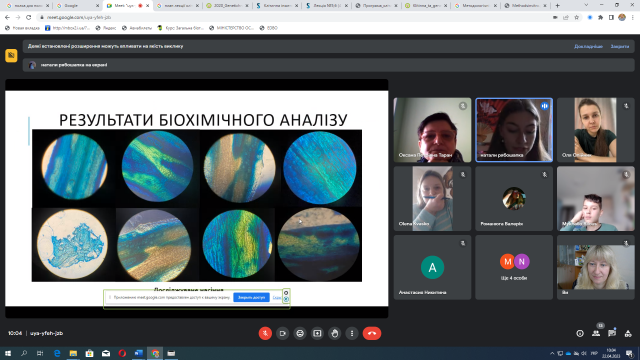Image resolution: width=640 pixels, height=360 pixels.
Task: Expand the Chrome tab search chevron
Action: point(586,5)
